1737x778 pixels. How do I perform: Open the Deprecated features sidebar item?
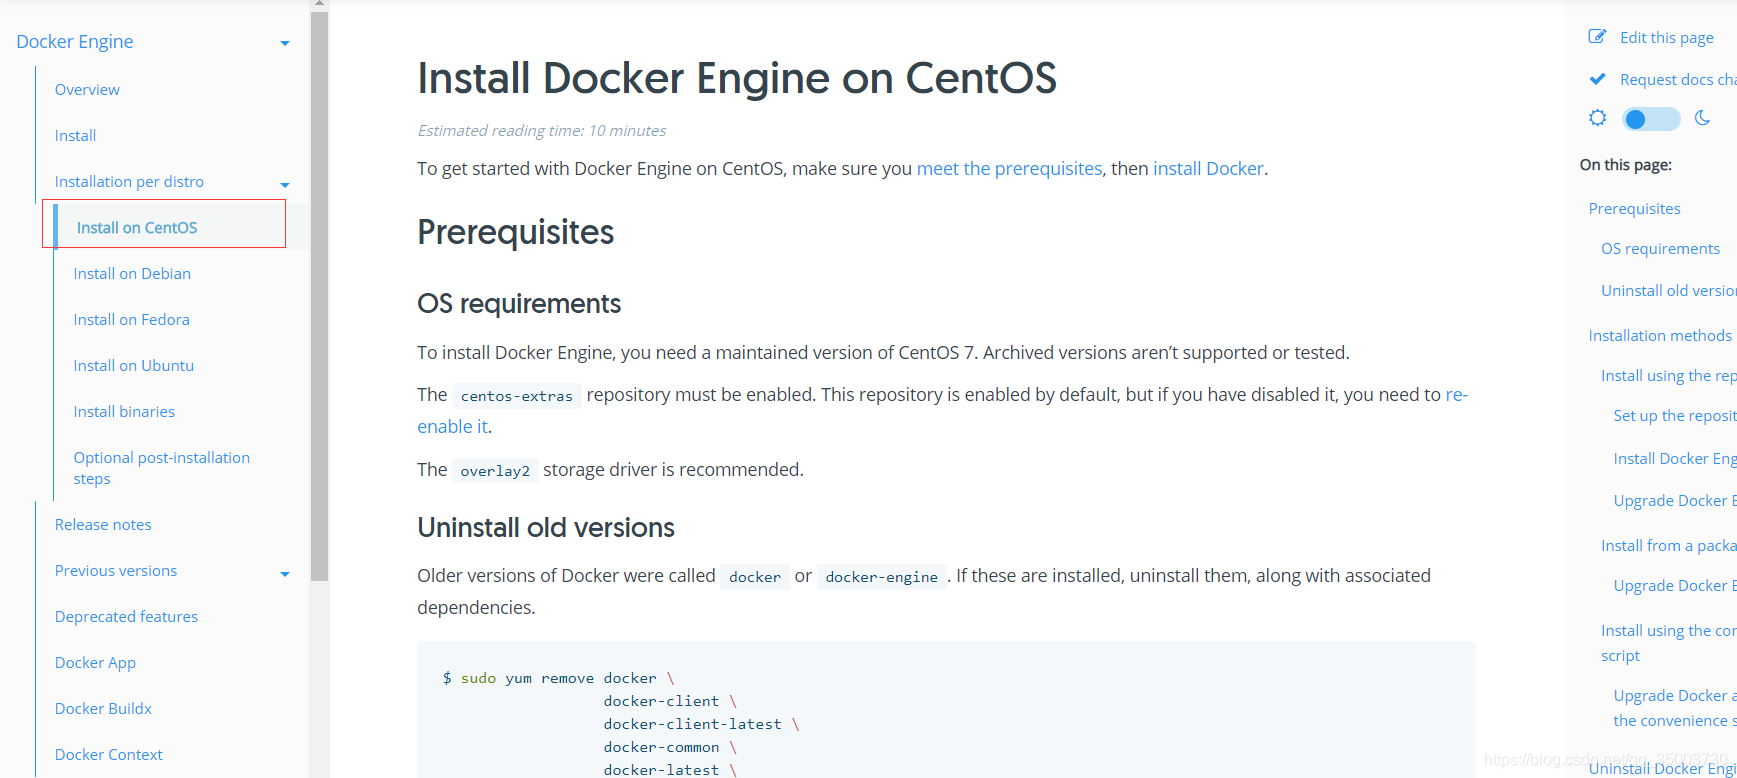pyautogui.click(x=126, y=617)
